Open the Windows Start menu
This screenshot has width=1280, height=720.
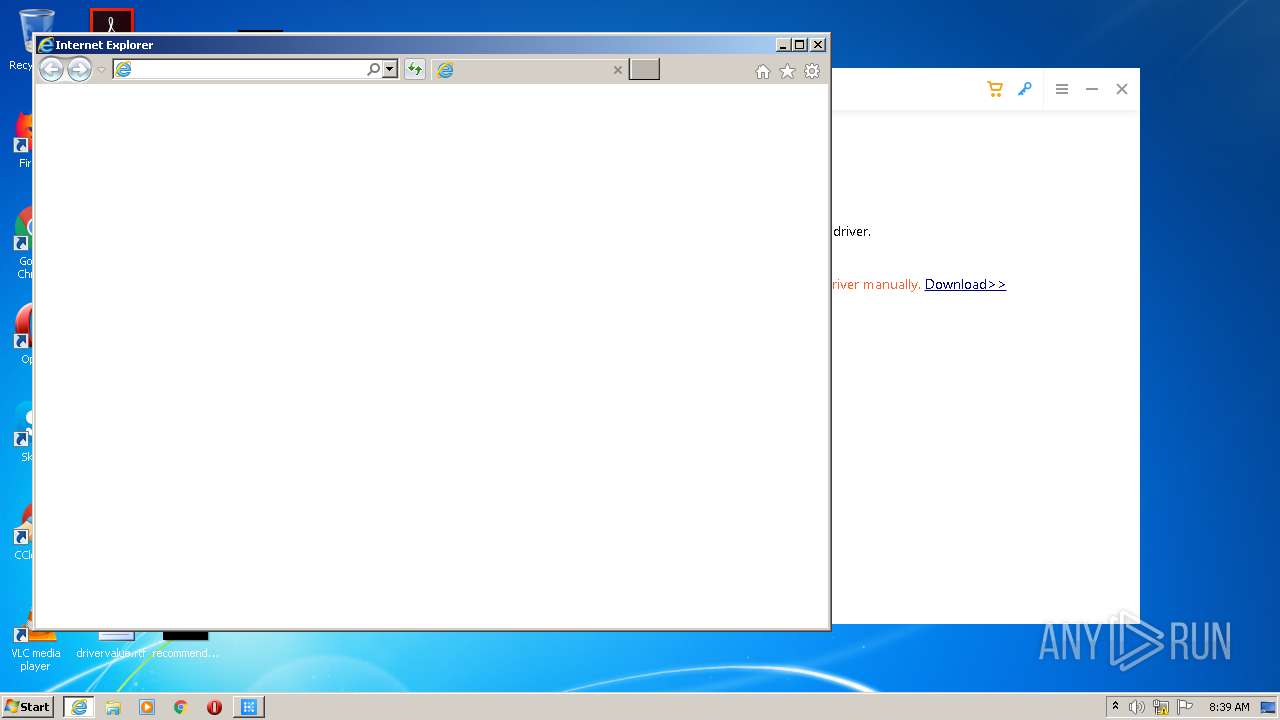tap(28, 706)
